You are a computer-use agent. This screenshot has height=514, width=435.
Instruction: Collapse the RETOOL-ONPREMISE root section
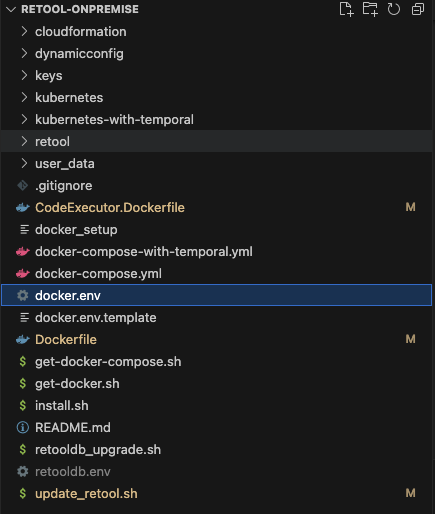pos(11,9)
